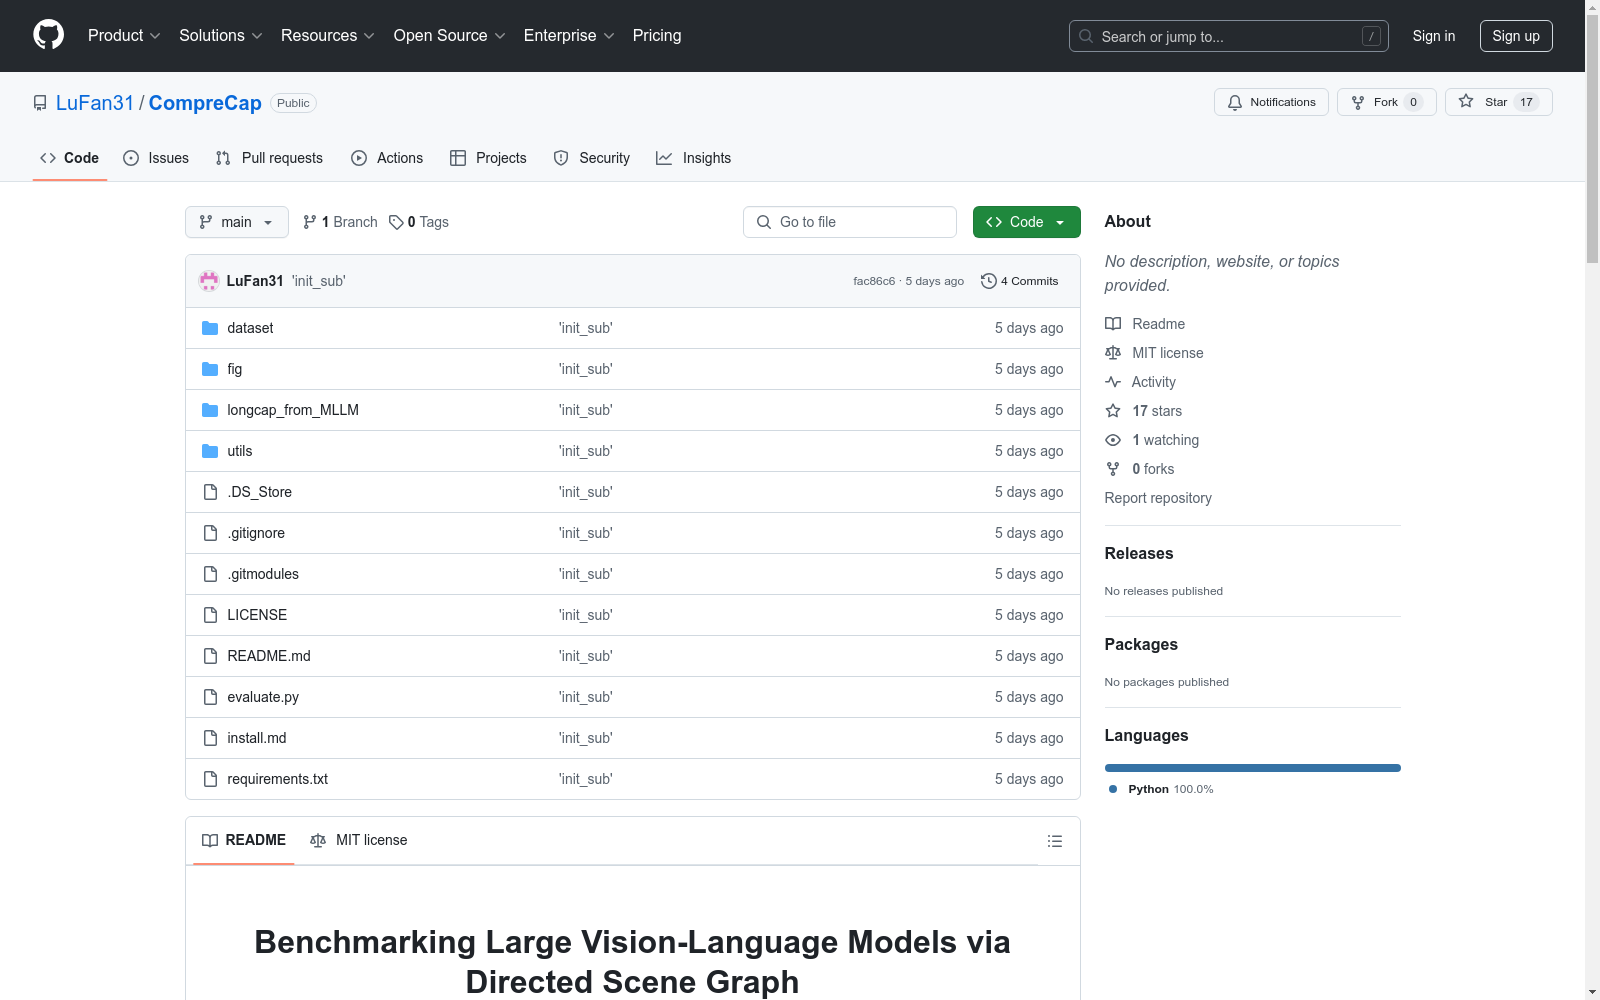
Task: Select the MIT license tab below file list
Action: tap(359, 840)
